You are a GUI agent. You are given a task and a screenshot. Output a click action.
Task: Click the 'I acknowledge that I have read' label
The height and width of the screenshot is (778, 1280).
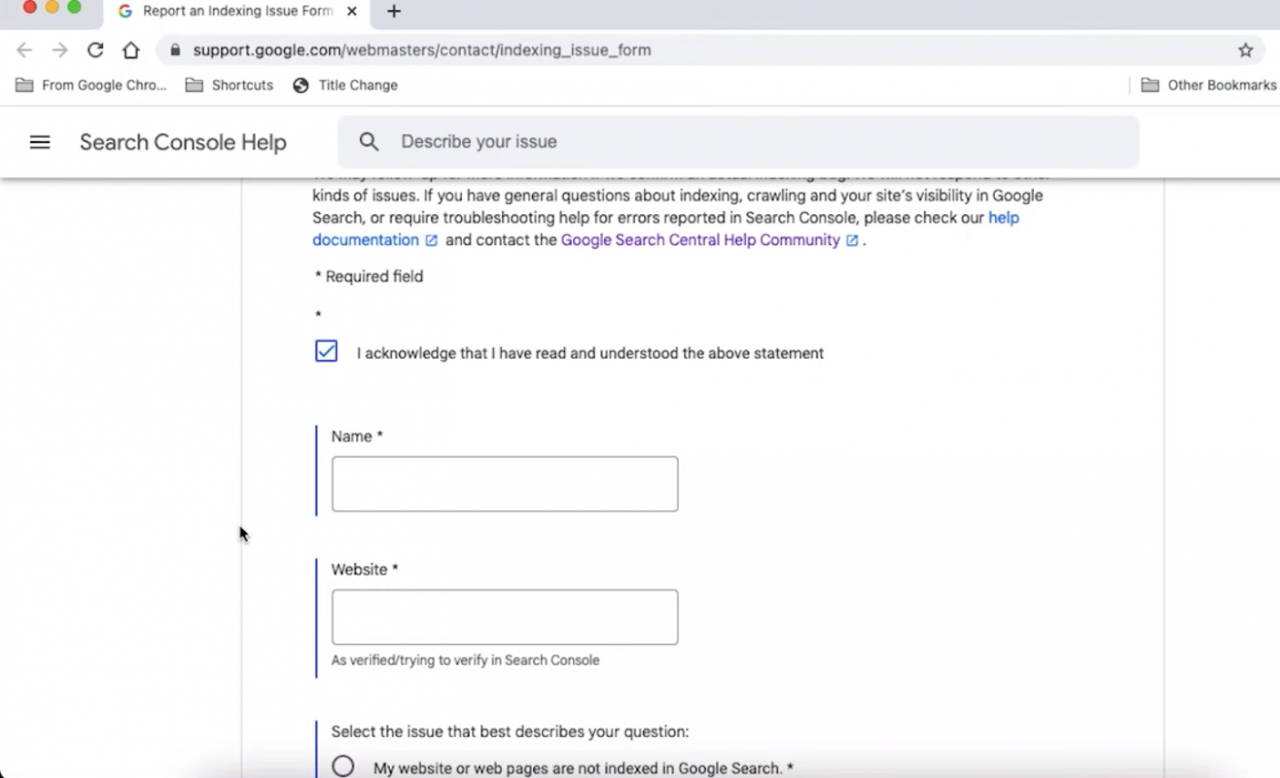coord(590,353)
